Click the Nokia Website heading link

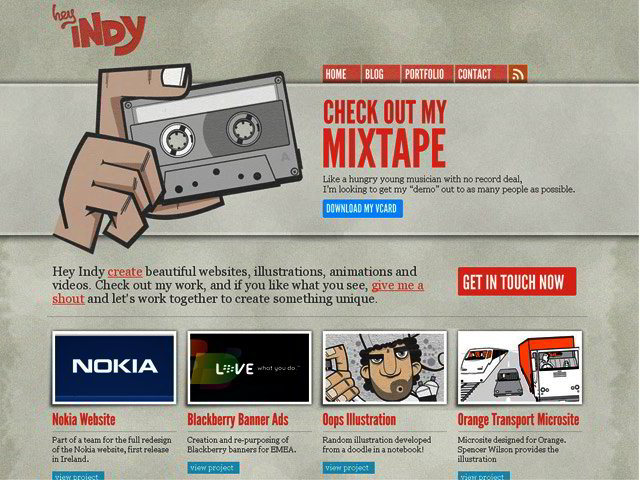(x=84, y=420)
